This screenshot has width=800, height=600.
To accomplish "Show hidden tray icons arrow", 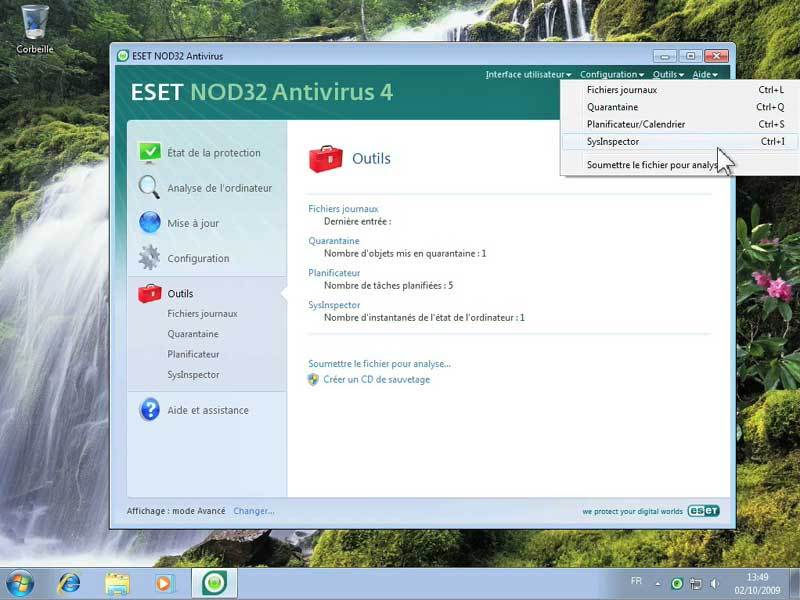I will [x=658, y=584].
